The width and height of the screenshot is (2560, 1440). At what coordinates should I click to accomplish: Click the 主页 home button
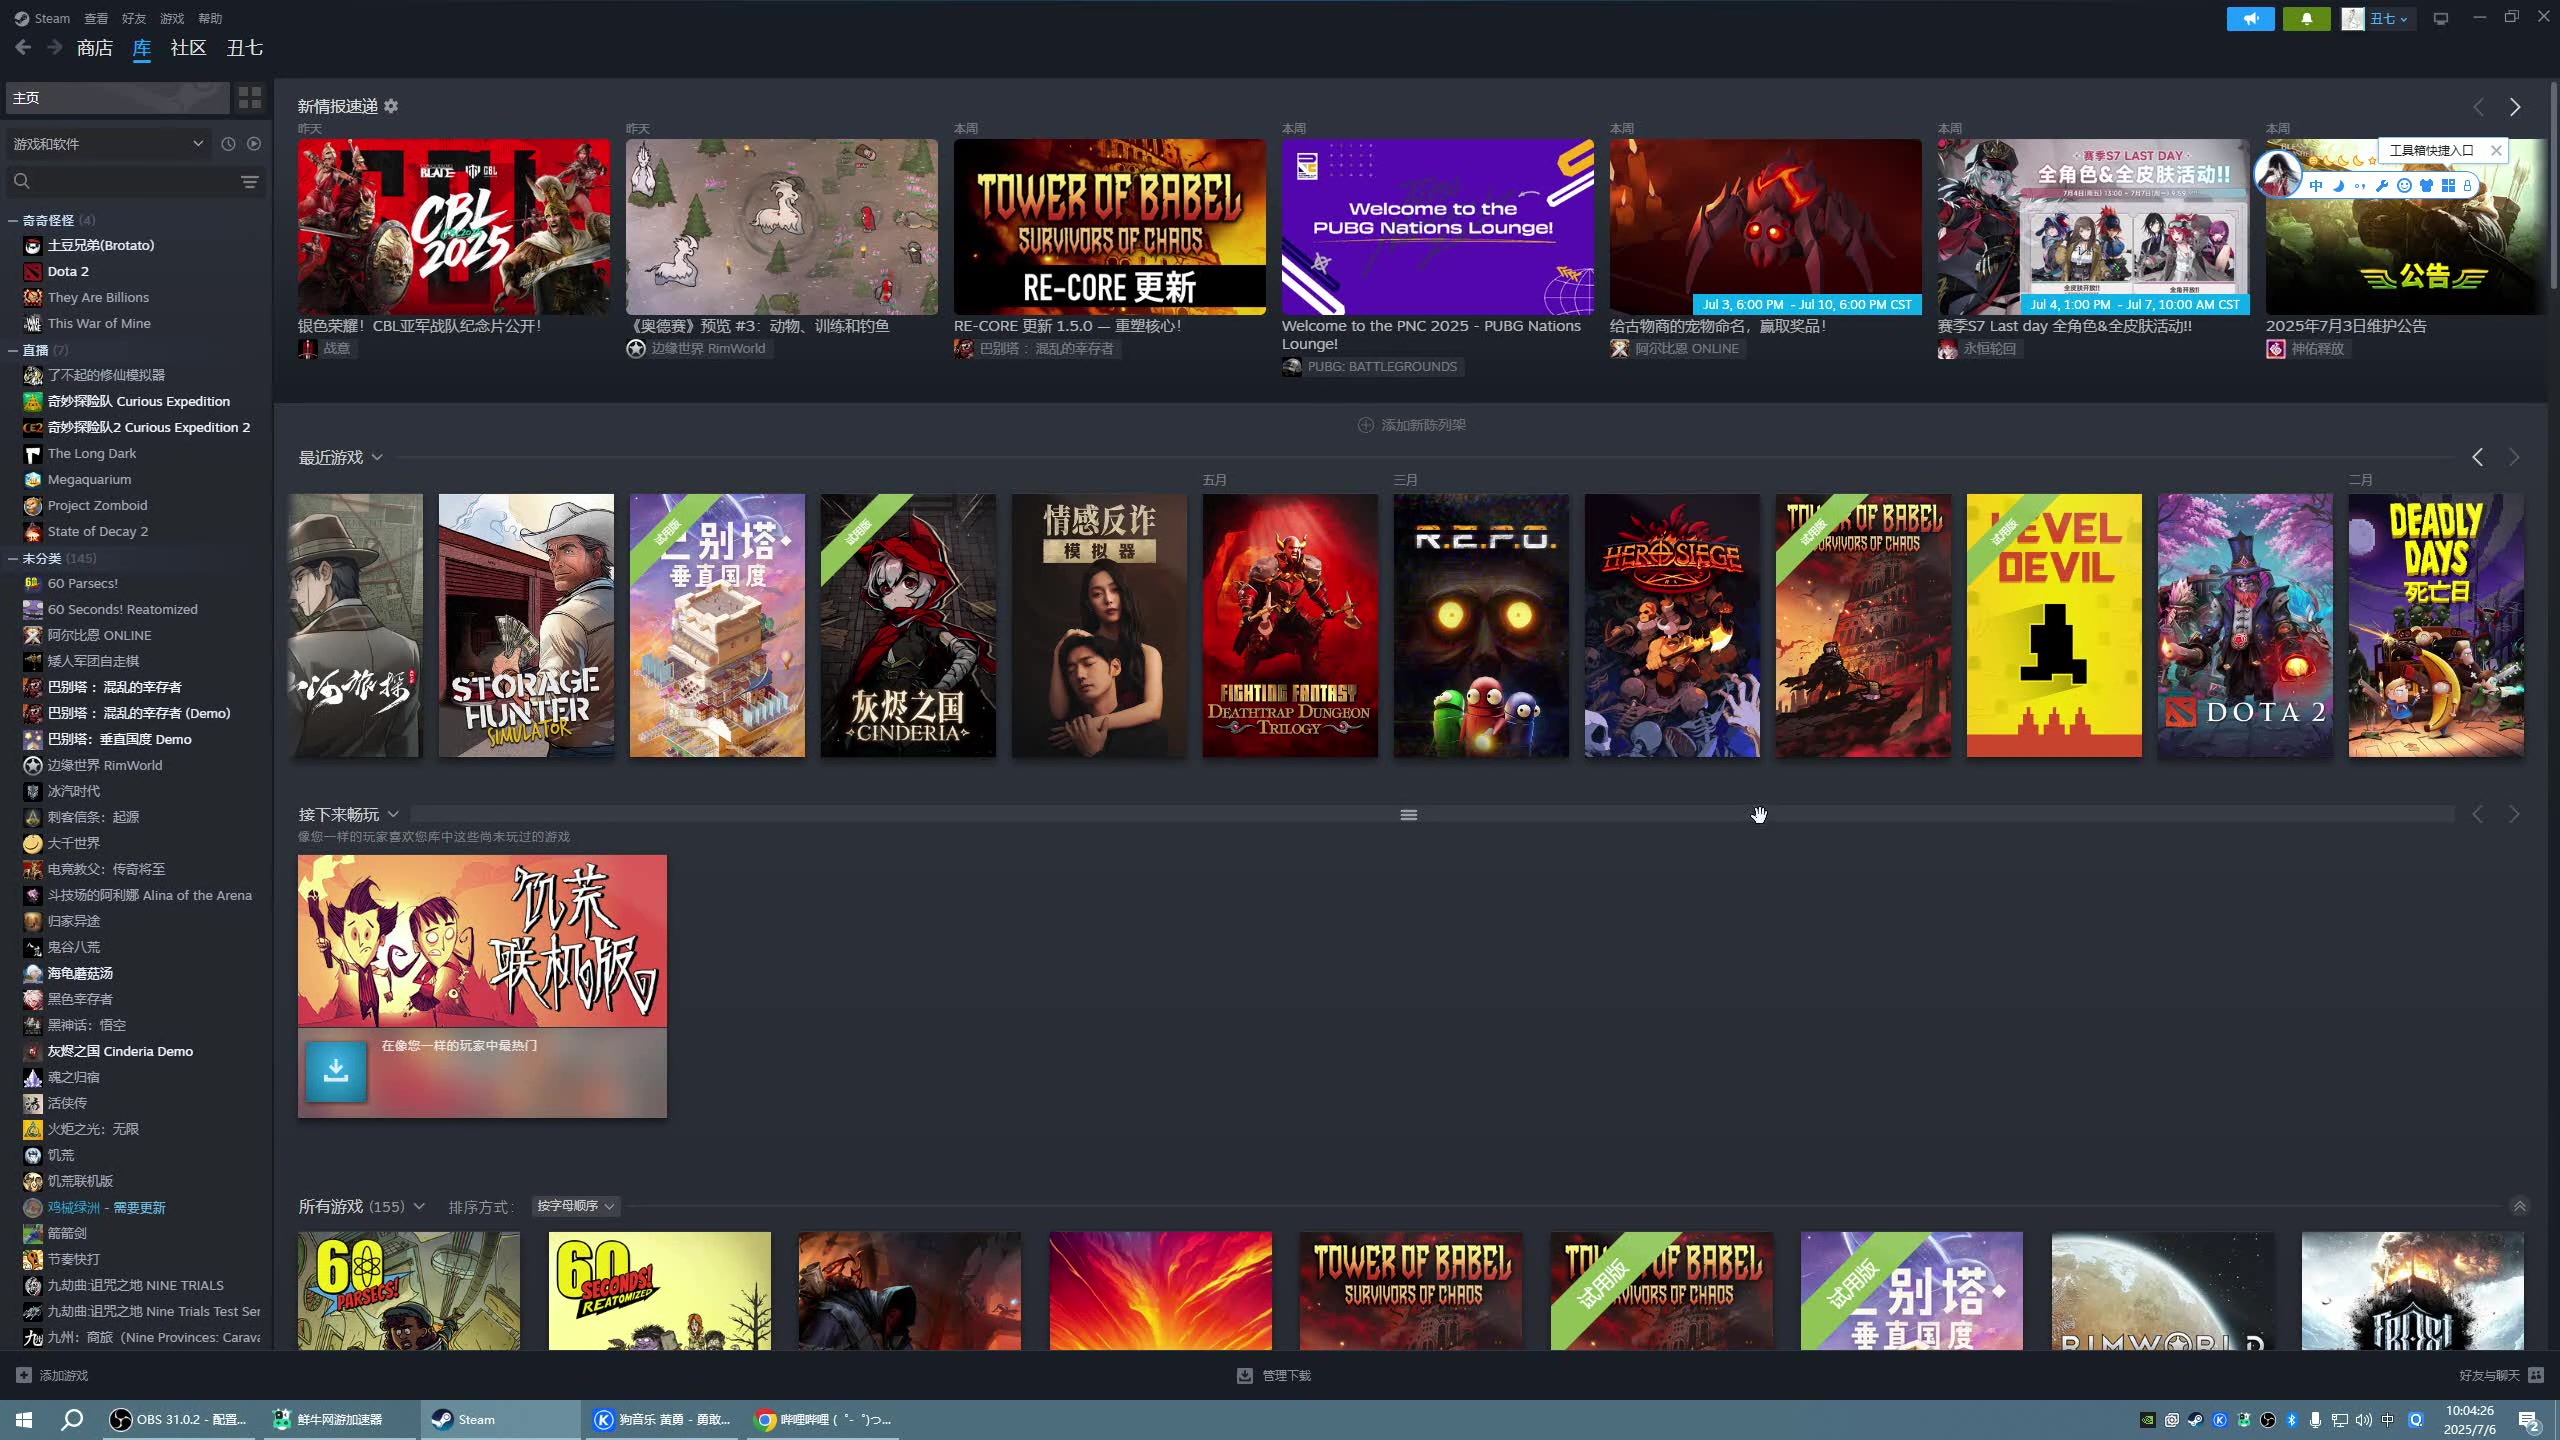(117, 97)
